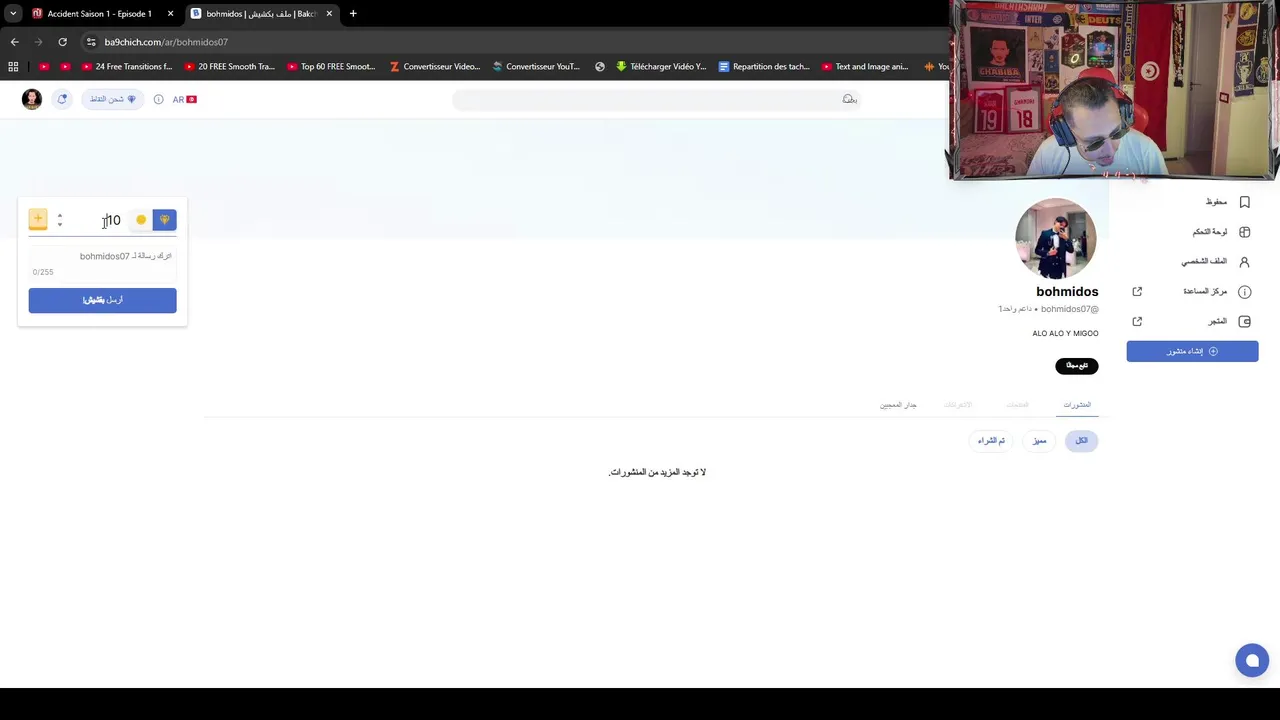Click the search bar at top
This screenshot has height=720, width=1280.
point(656,99)
